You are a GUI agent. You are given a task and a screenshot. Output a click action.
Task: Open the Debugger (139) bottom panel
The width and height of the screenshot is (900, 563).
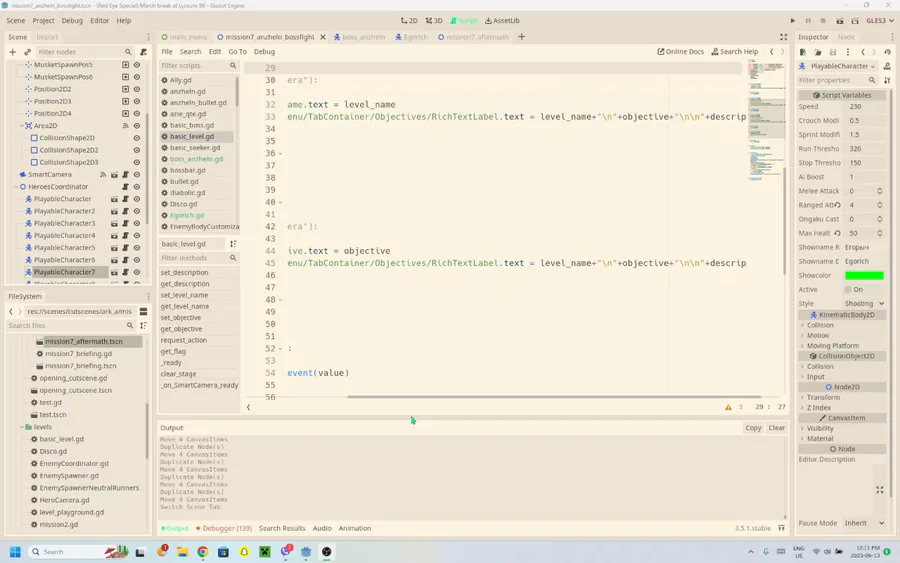coord(224,528)
